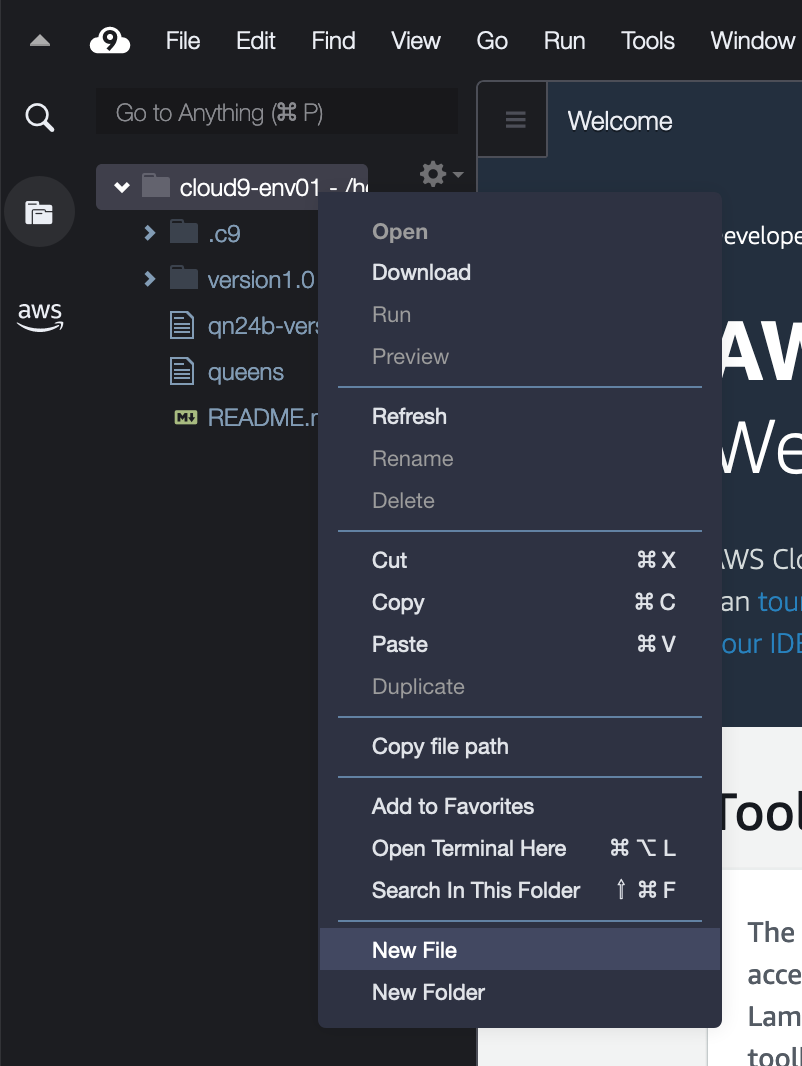Select the Environment file tree sidebar icon
The image size is (802, 1066).
coord(39,212)
